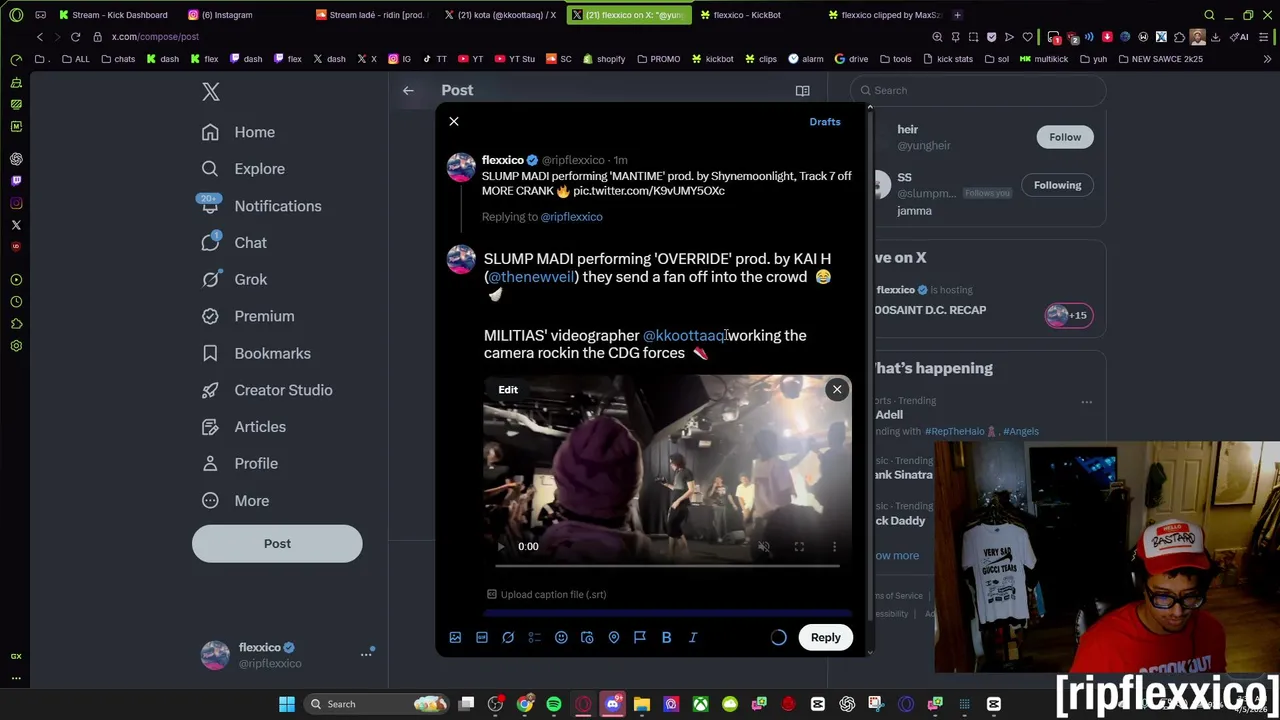Apply bold formatting to reply text
The height and width of the screenshot is (720, 1280).
(666, 637)
